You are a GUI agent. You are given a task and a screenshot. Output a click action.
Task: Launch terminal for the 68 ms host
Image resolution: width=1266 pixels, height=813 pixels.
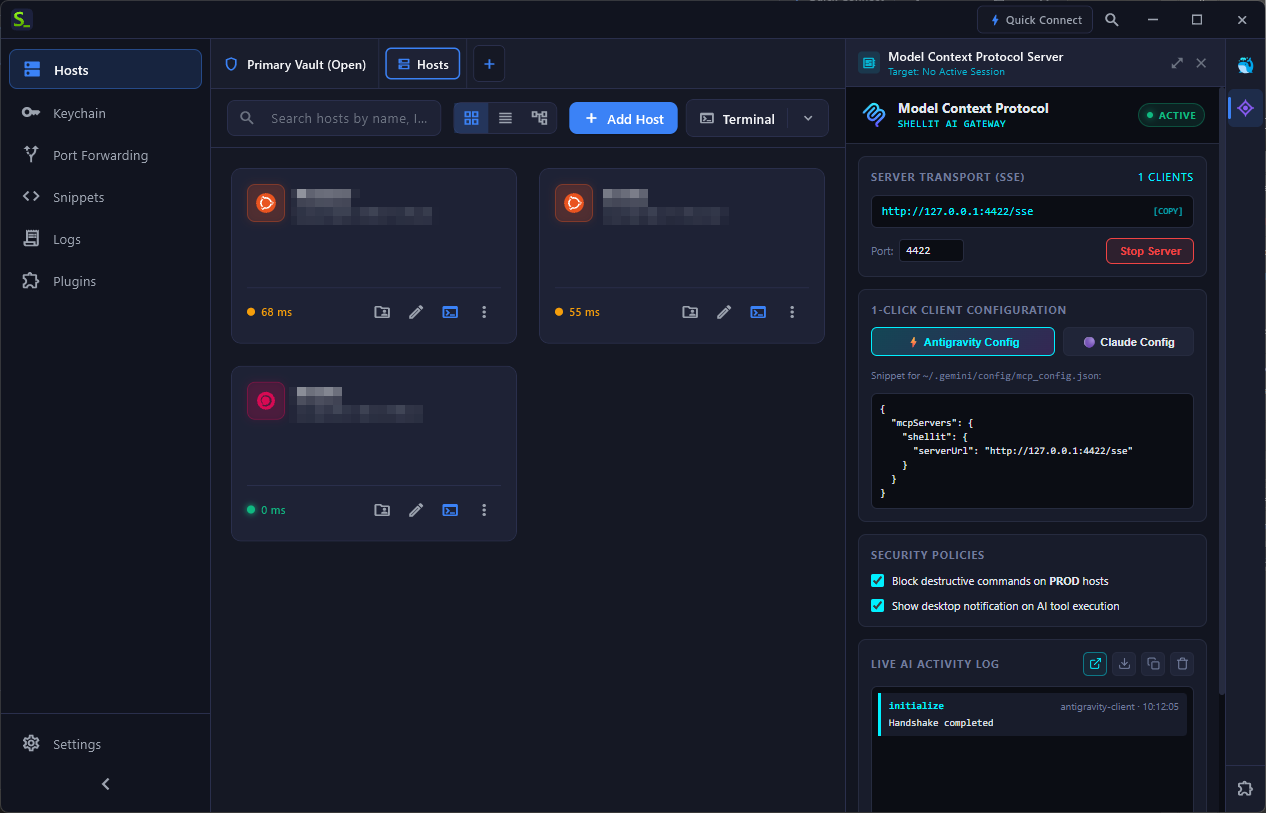[450, 312]
